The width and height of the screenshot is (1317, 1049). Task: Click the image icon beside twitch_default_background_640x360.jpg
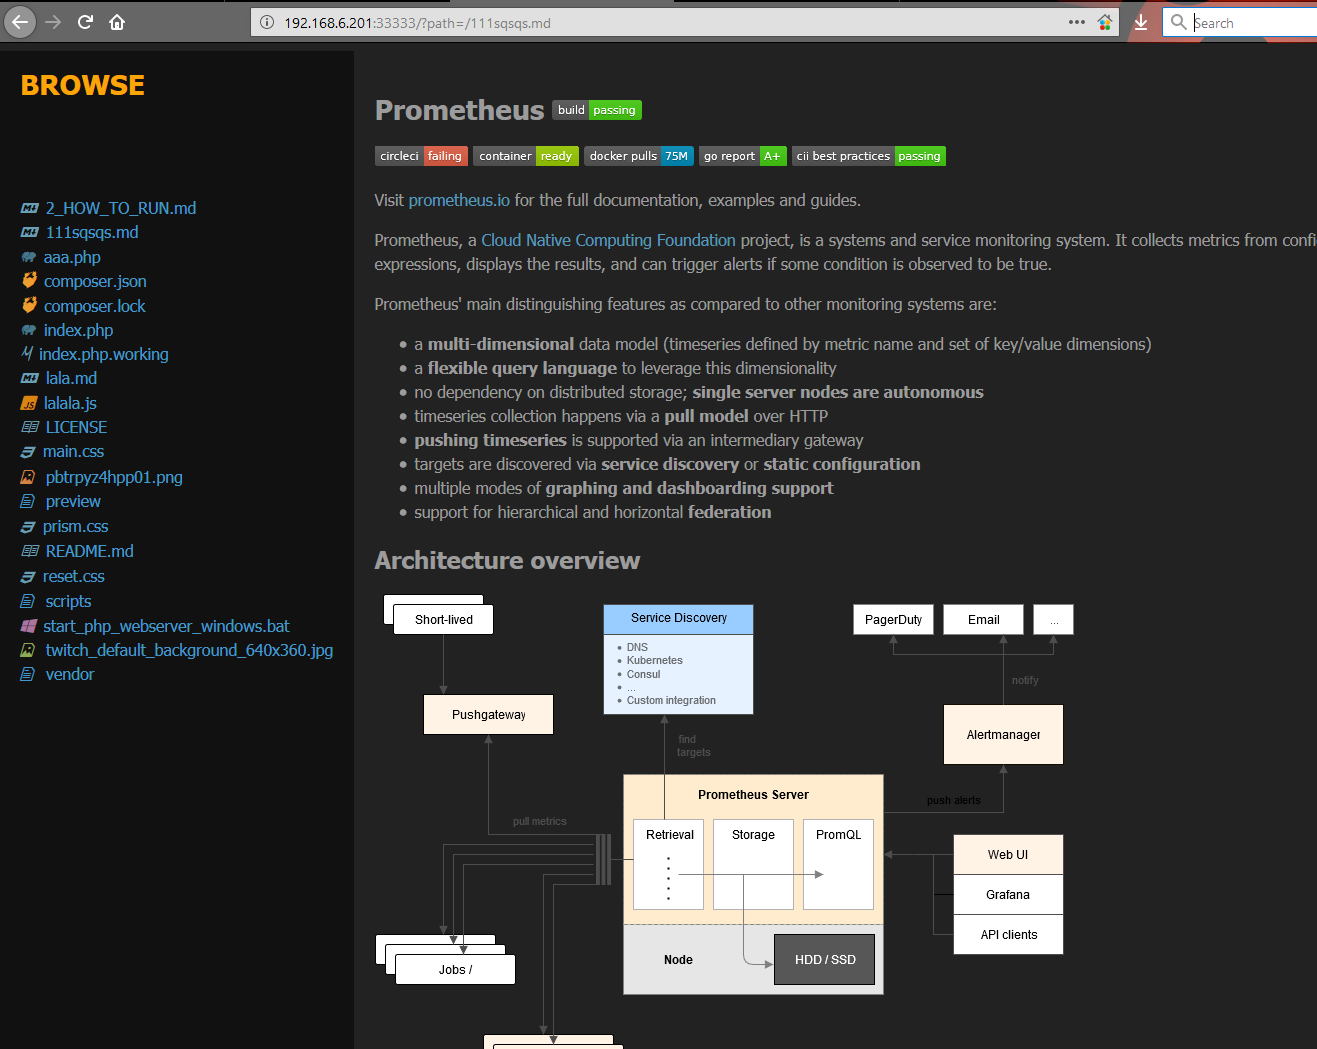(28, 650)
